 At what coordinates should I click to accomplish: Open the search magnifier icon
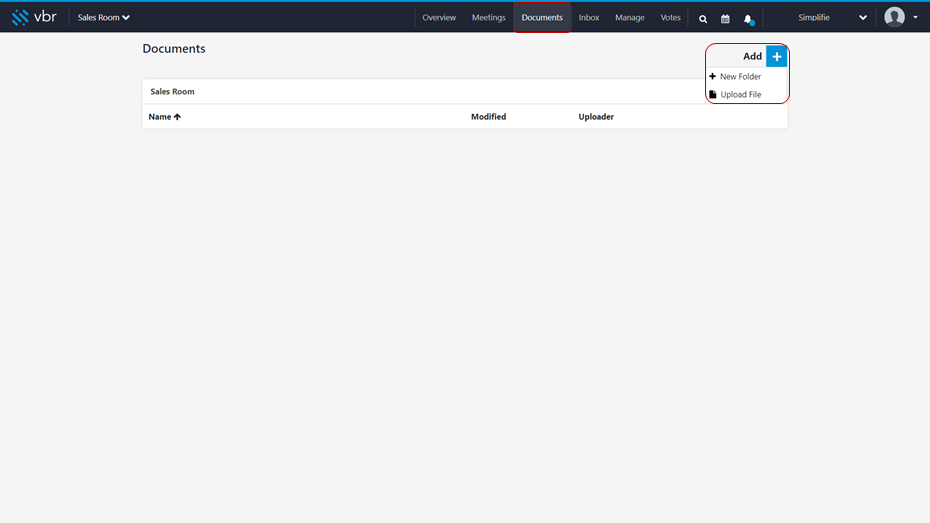tap(703, 19)
